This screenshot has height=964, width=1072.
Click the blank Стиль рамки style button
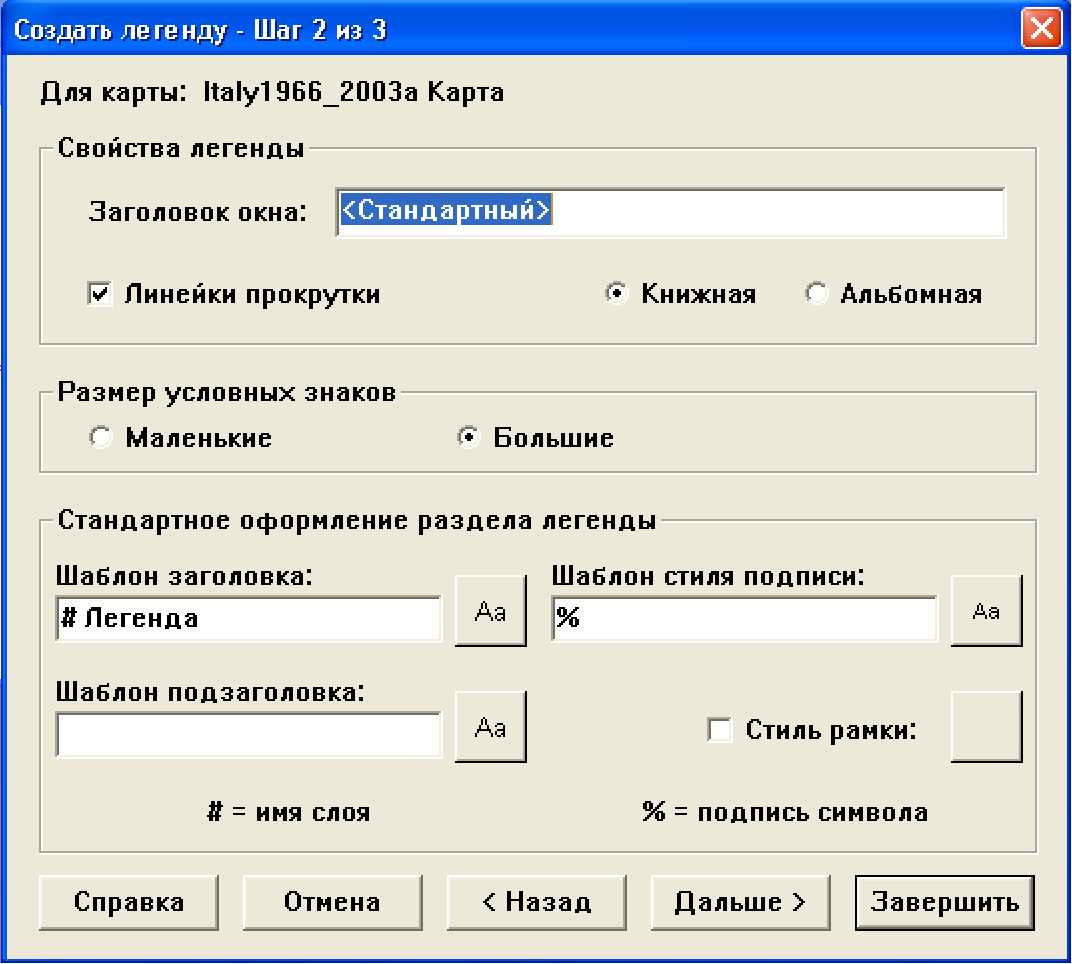pyautogui.click(x=986, y=728)
